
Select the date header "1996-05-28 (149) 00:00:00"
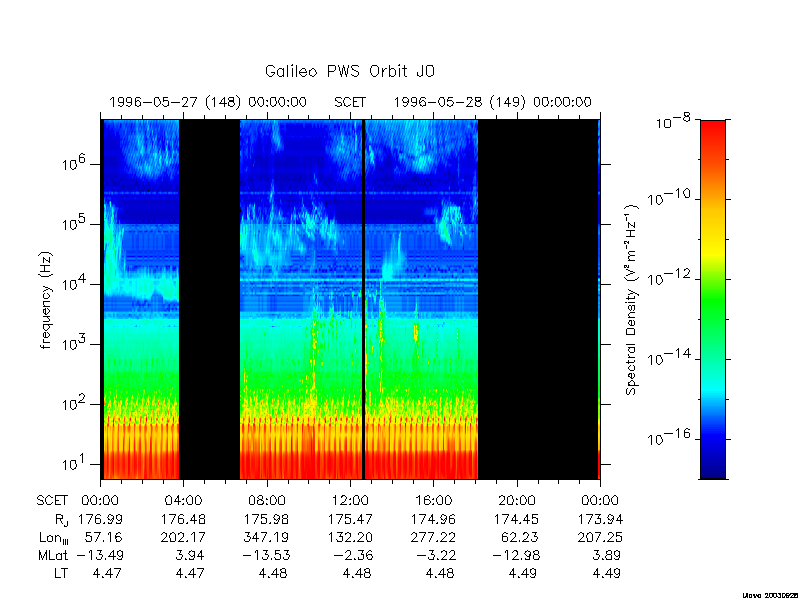pyautogui.click(x=492, y=103)
